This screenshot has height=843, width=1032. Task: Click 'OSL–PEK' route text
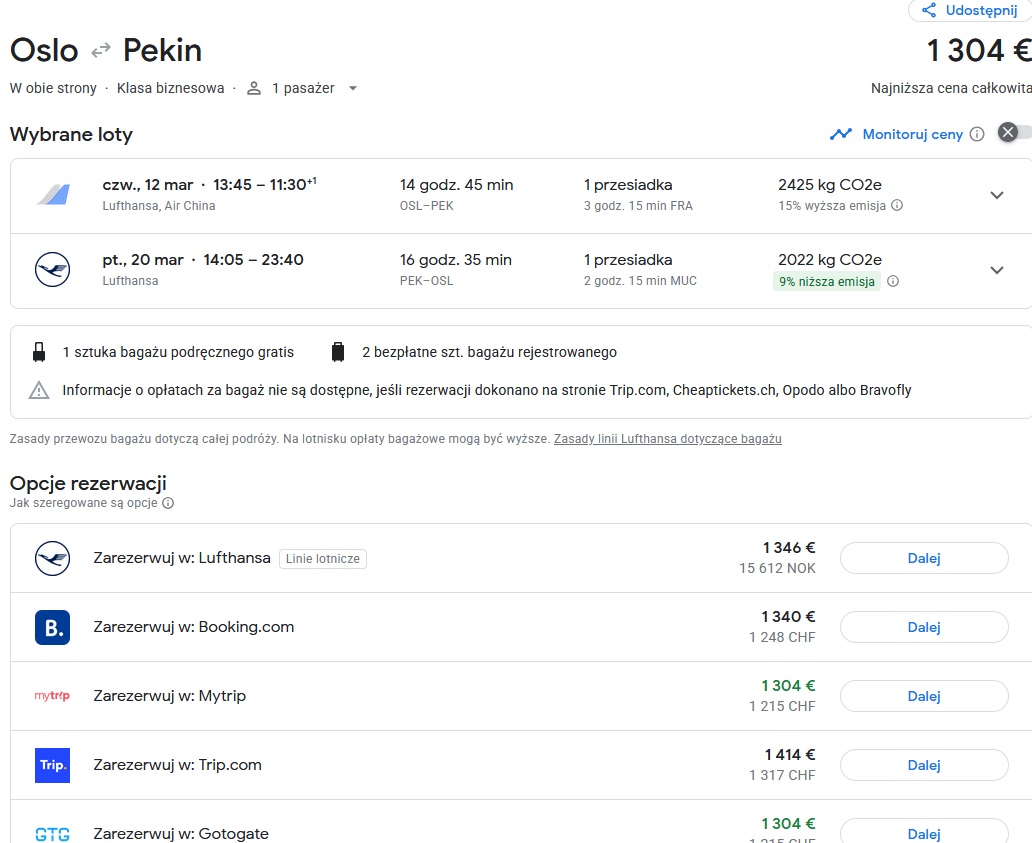click(x=426, y=206)
